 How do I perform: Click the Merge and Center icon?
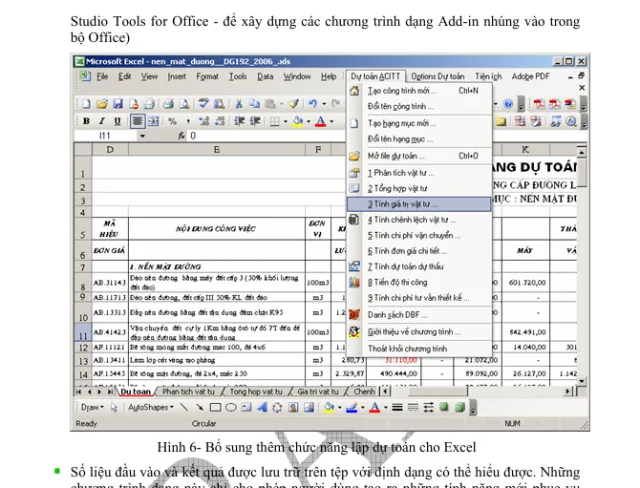point(153,121)
